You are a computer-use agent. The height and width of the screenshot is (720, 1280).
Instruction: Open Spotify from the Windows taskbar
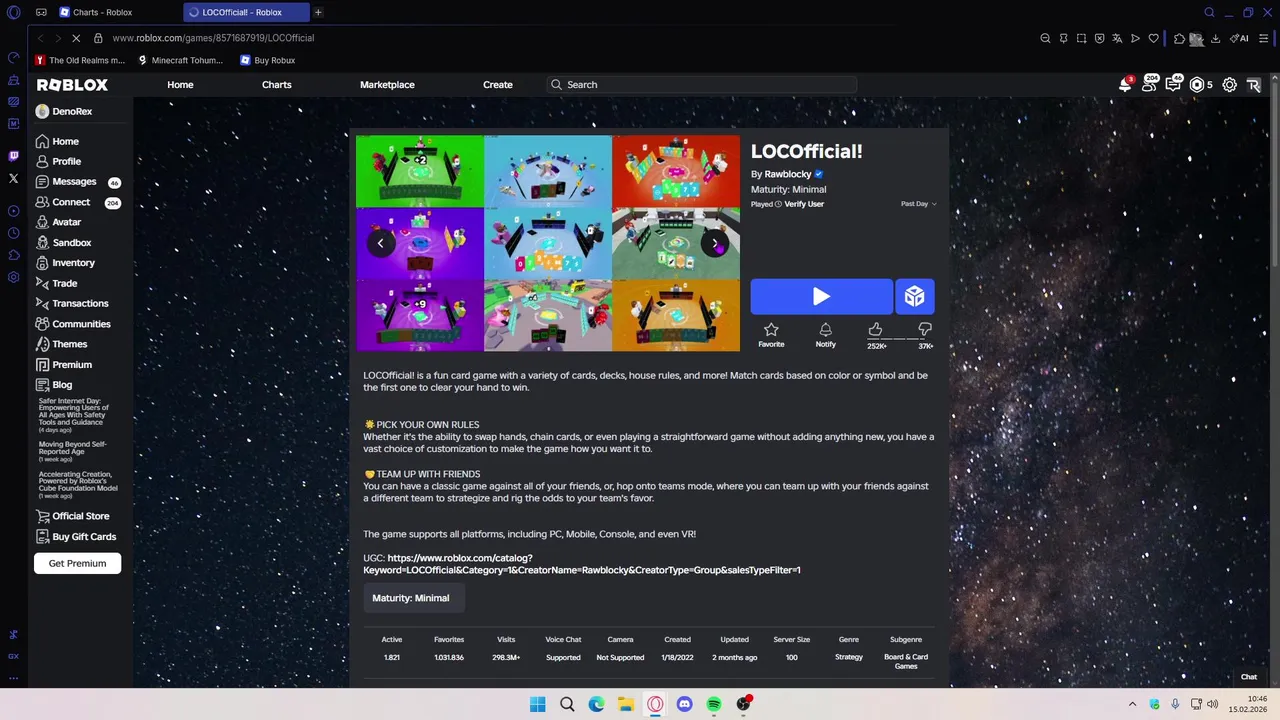pos(714,704)
